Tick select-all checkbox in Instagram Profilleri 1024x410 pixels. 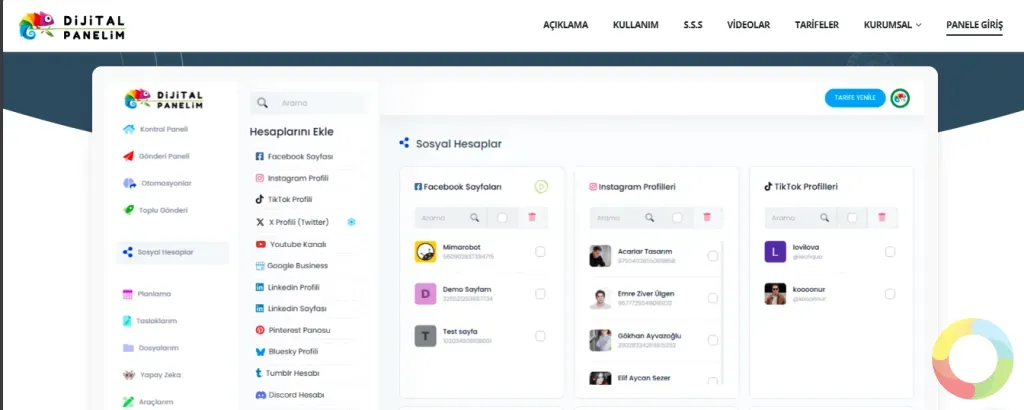point(677,217)
